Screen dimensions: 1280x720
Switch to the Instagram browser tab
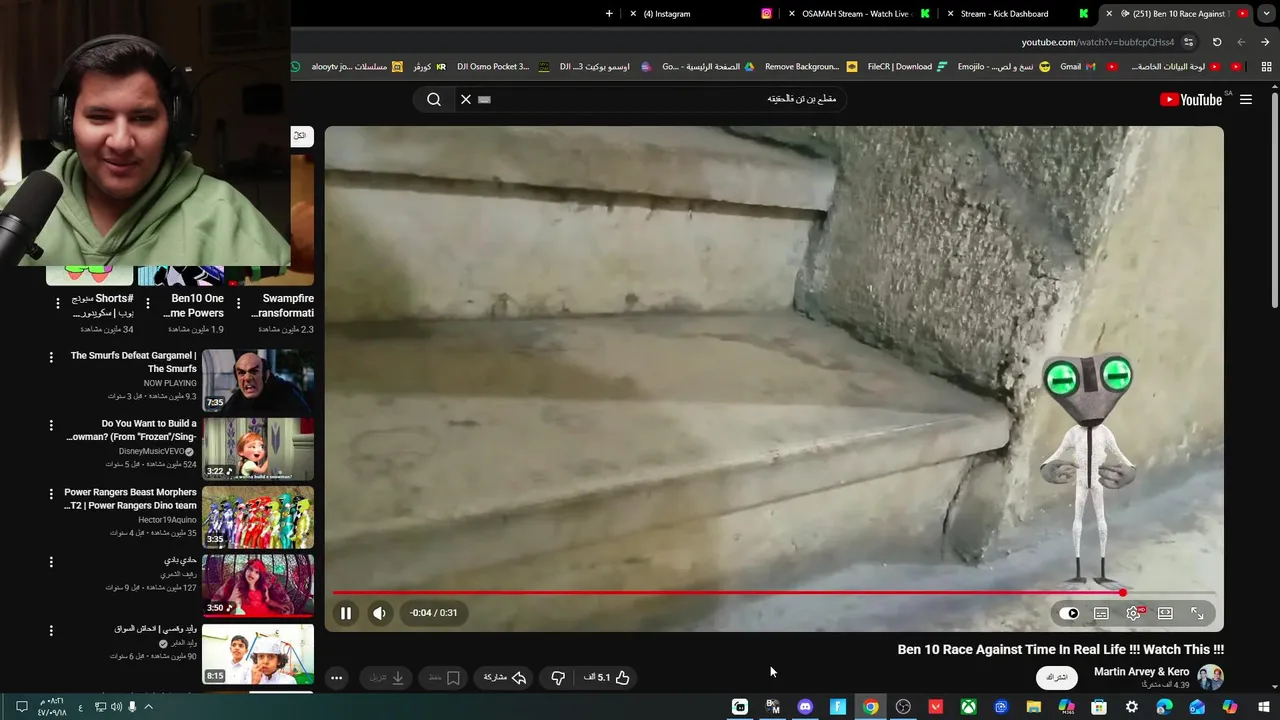coord(700,14)
